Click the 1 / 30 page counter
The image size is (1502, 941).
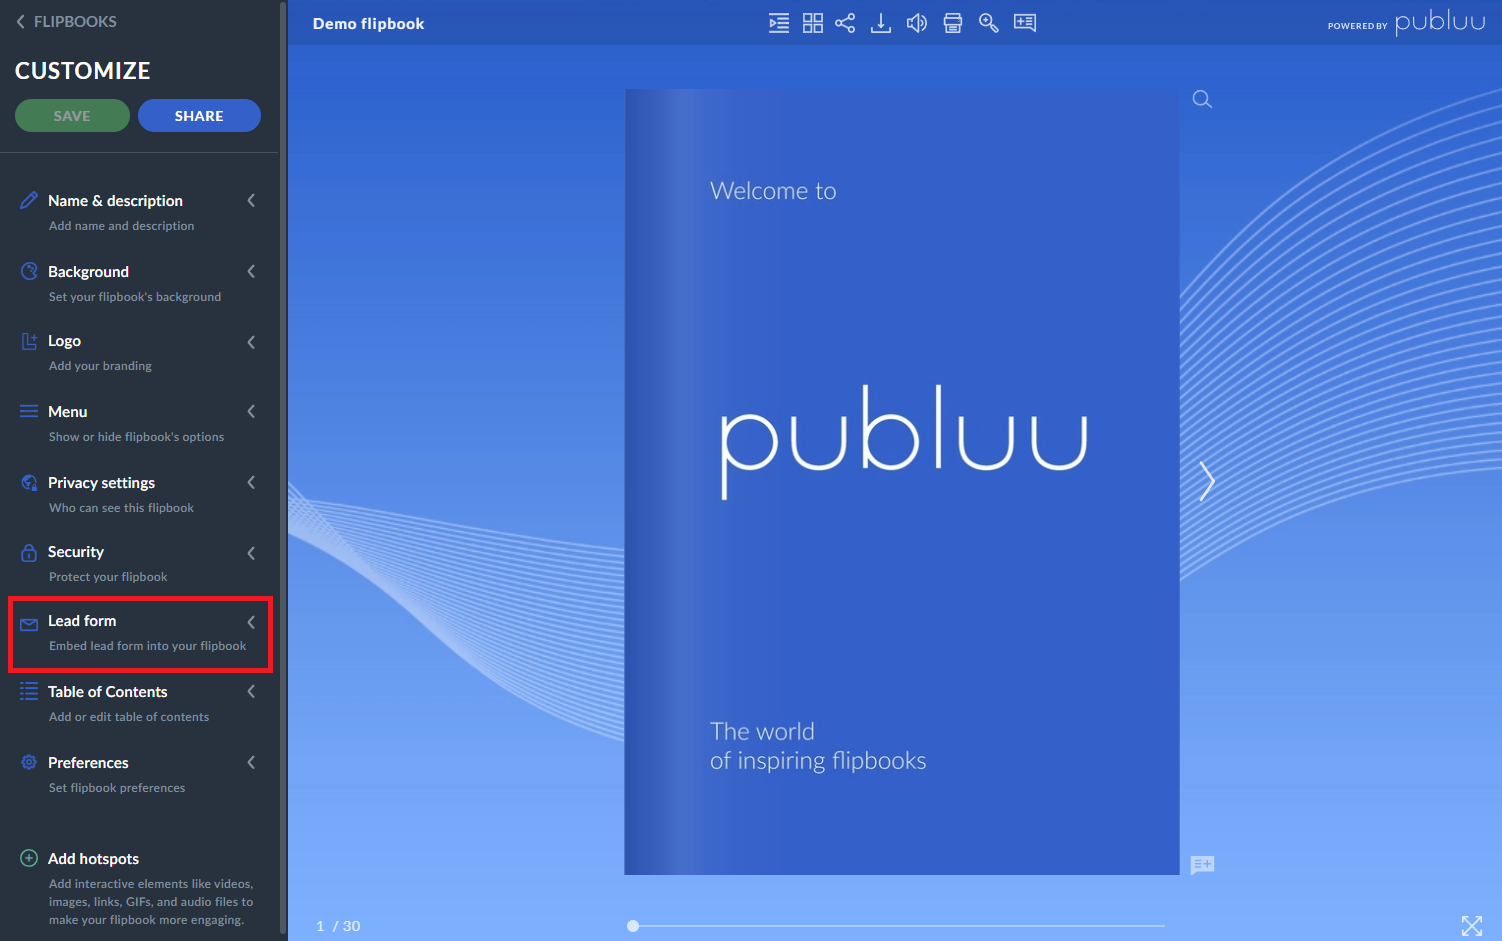338,926
